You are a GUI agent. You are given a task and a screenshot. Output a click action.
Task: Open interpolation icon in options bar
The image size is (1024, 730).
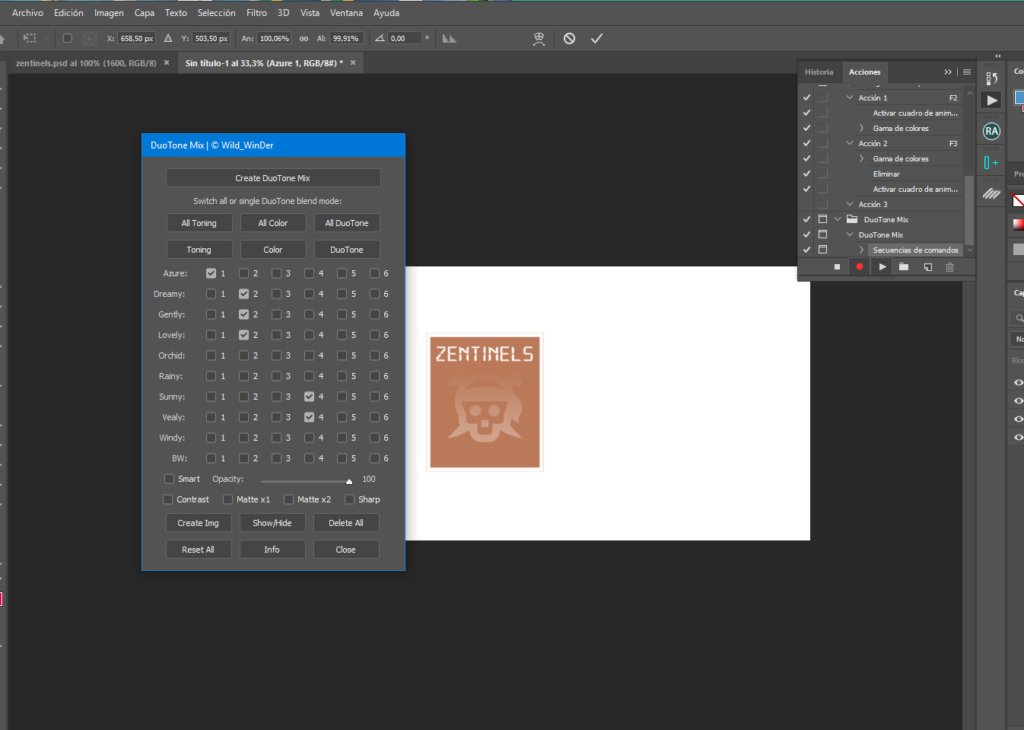449,39
